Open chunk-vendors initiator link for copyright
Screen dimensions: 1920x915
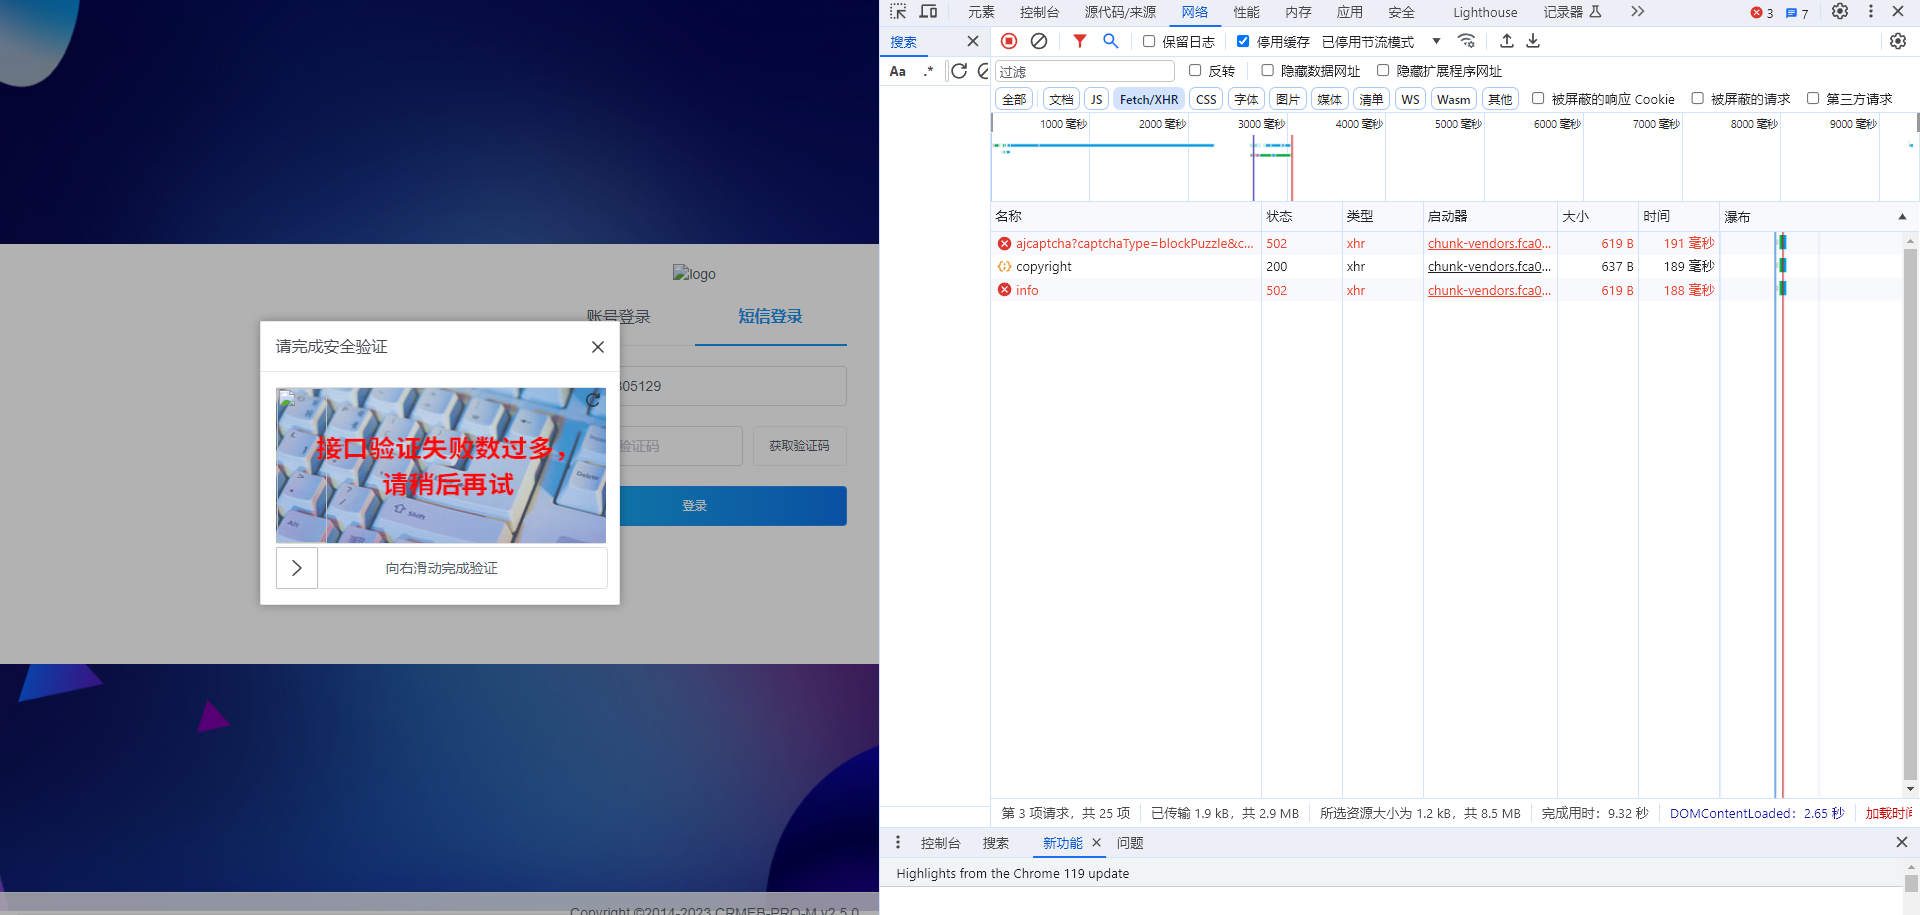pyautogui.click(x=1489, y=267)
